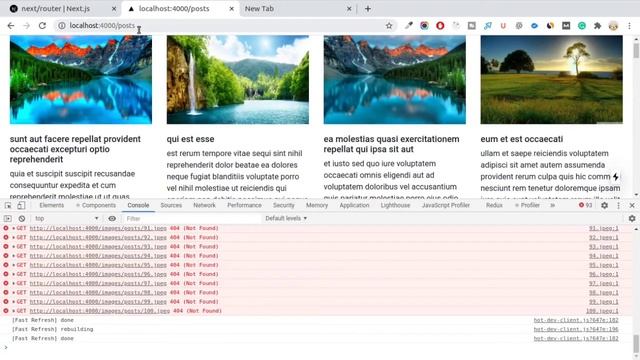Viewport: 640px width, 360px height.
Task: Go back using the browser back arrow
Action: [11, 26]
